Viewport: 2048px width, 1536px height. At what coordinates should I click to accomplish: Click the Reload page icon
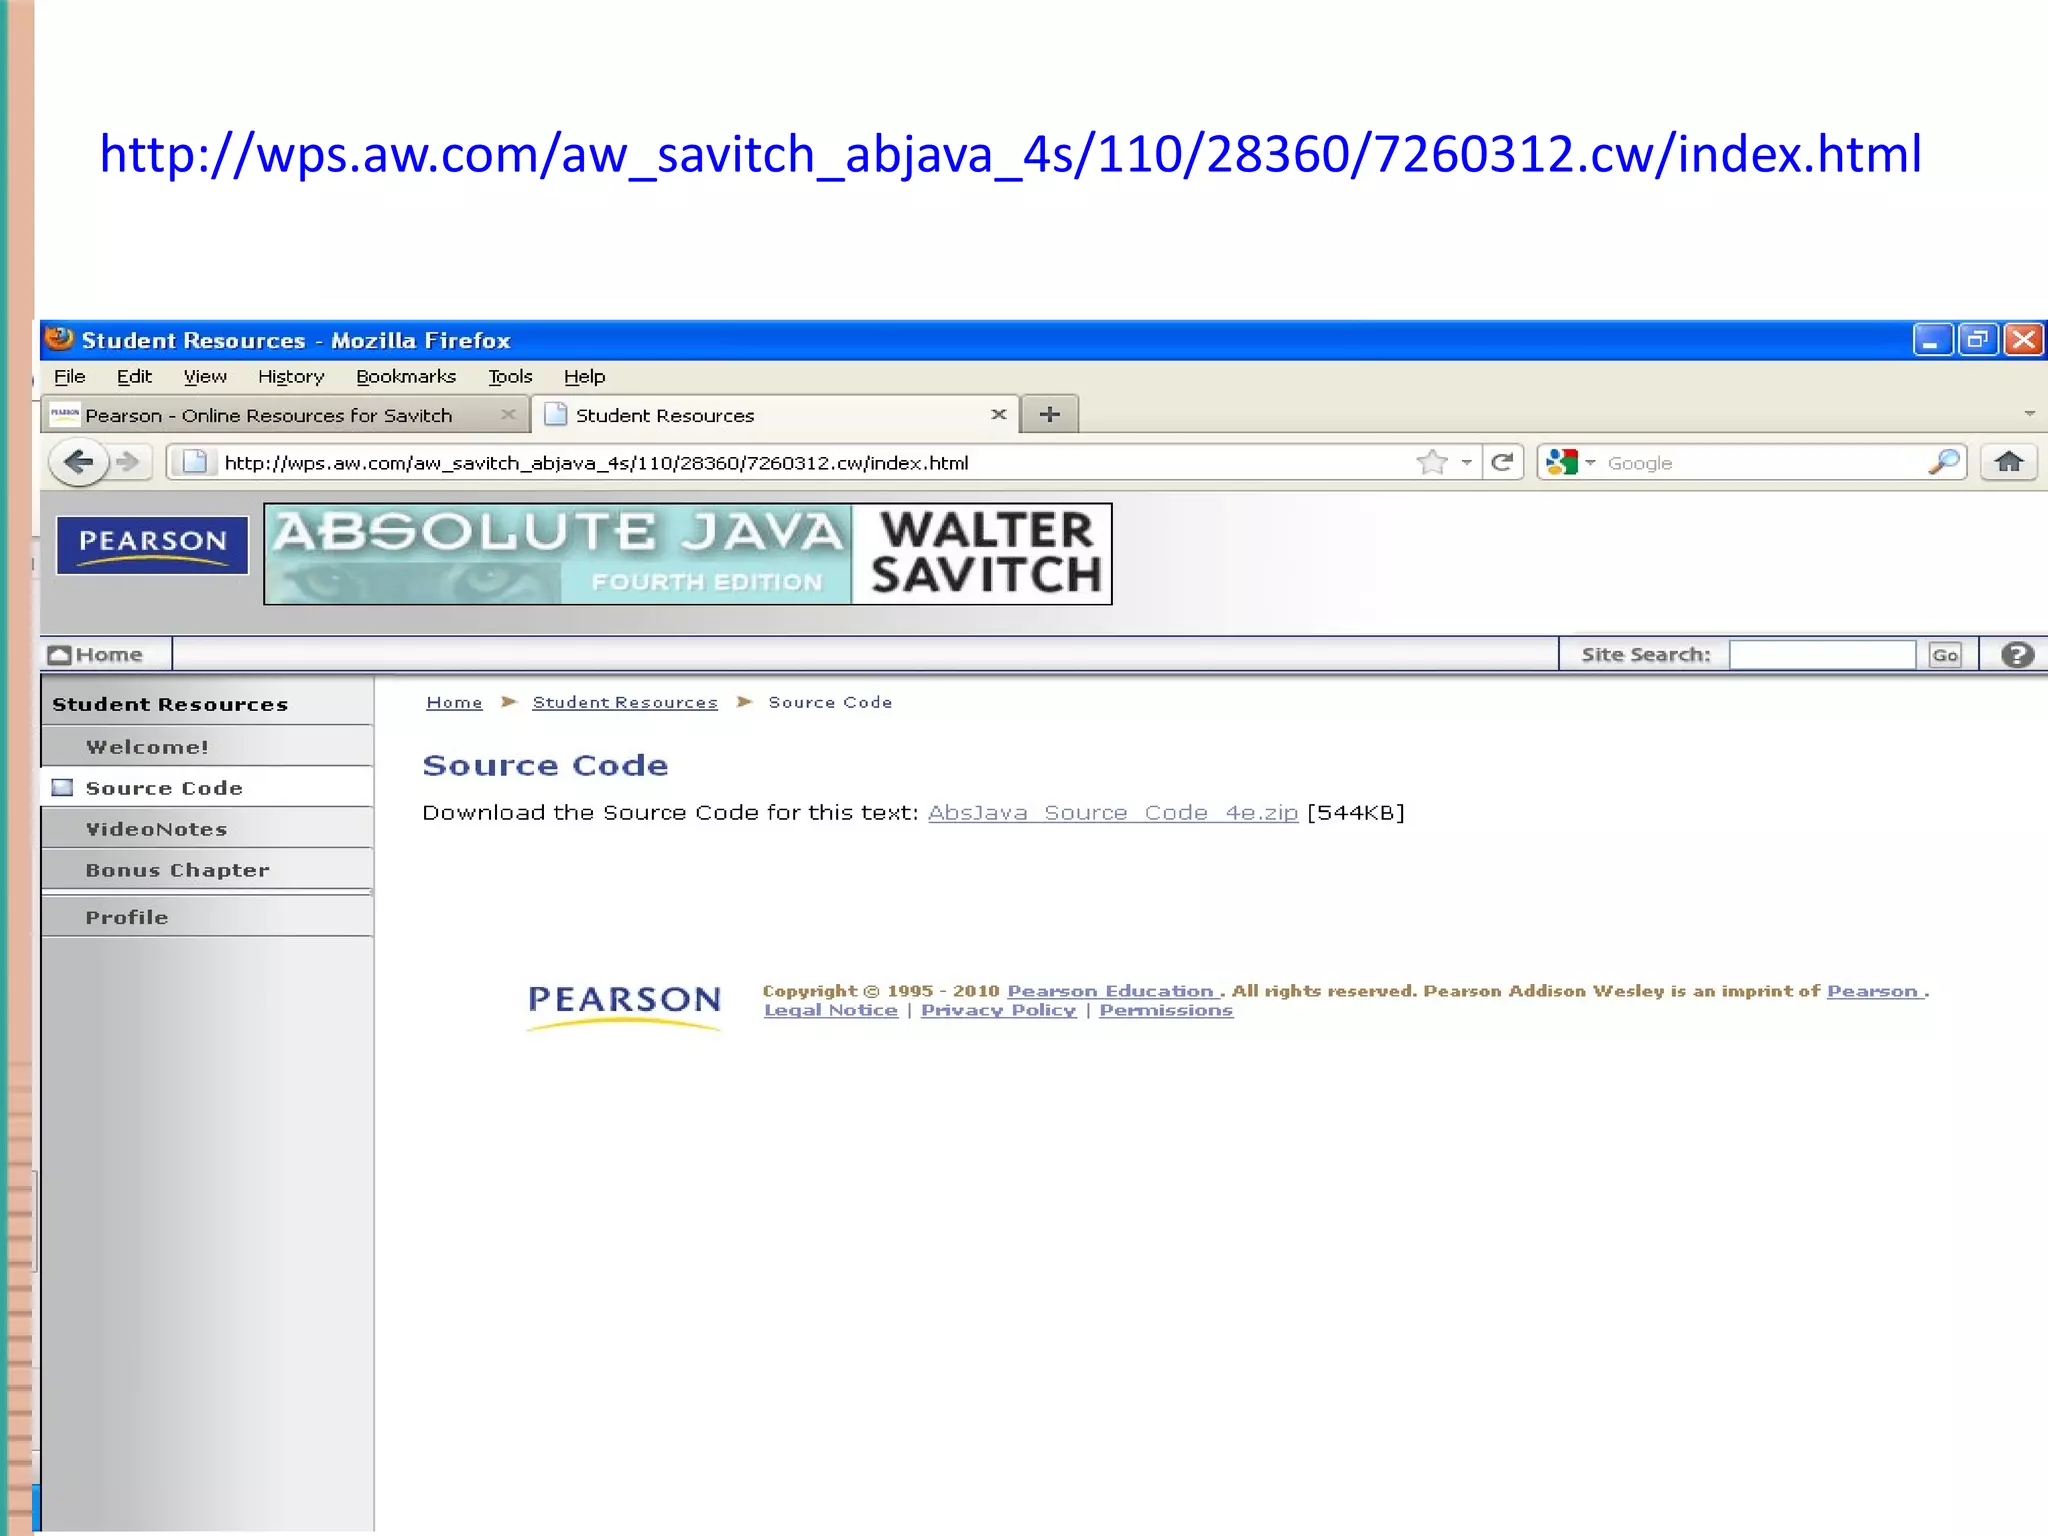coord(1502,462)
